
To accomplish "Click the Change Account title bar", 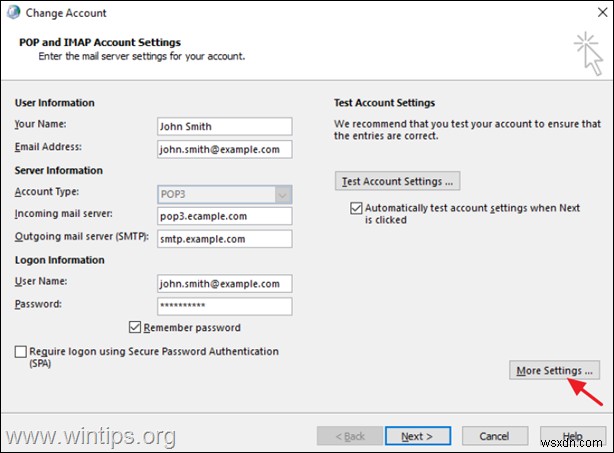I will pyautogui.click(x=300, y=13).
